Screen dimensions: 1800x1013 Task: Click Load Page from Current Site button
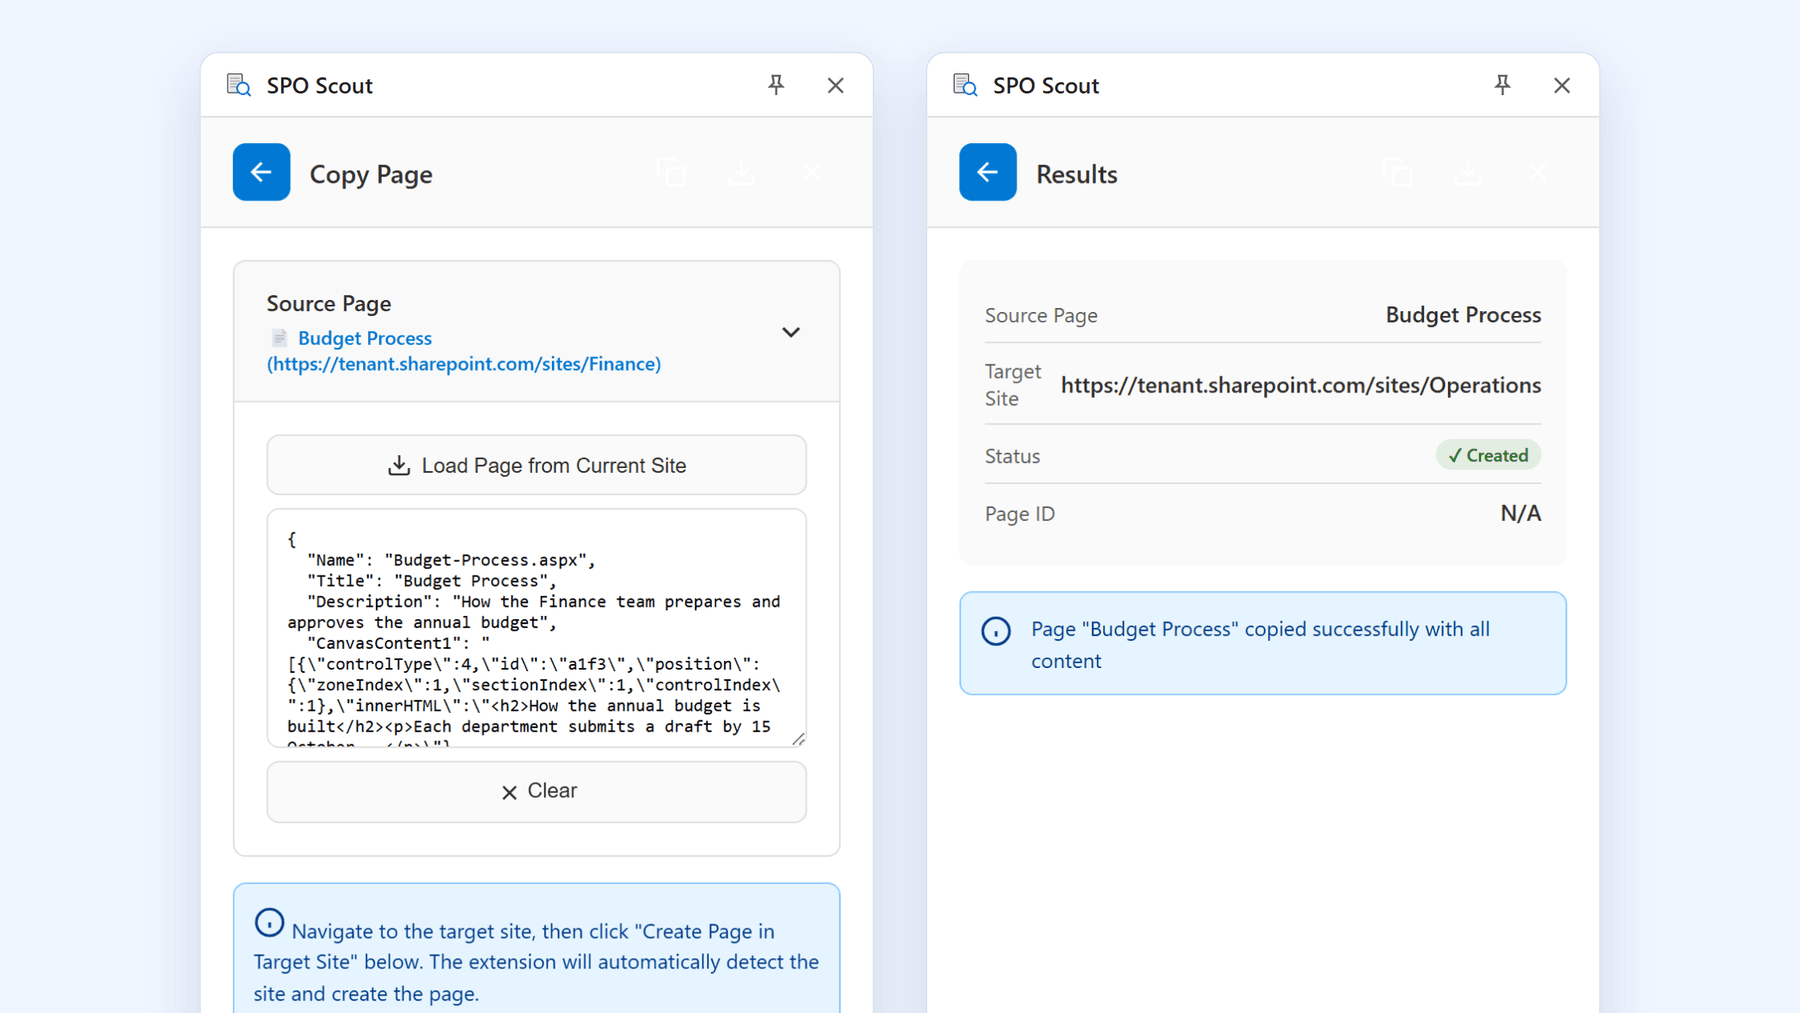click(x=536, y=465)
